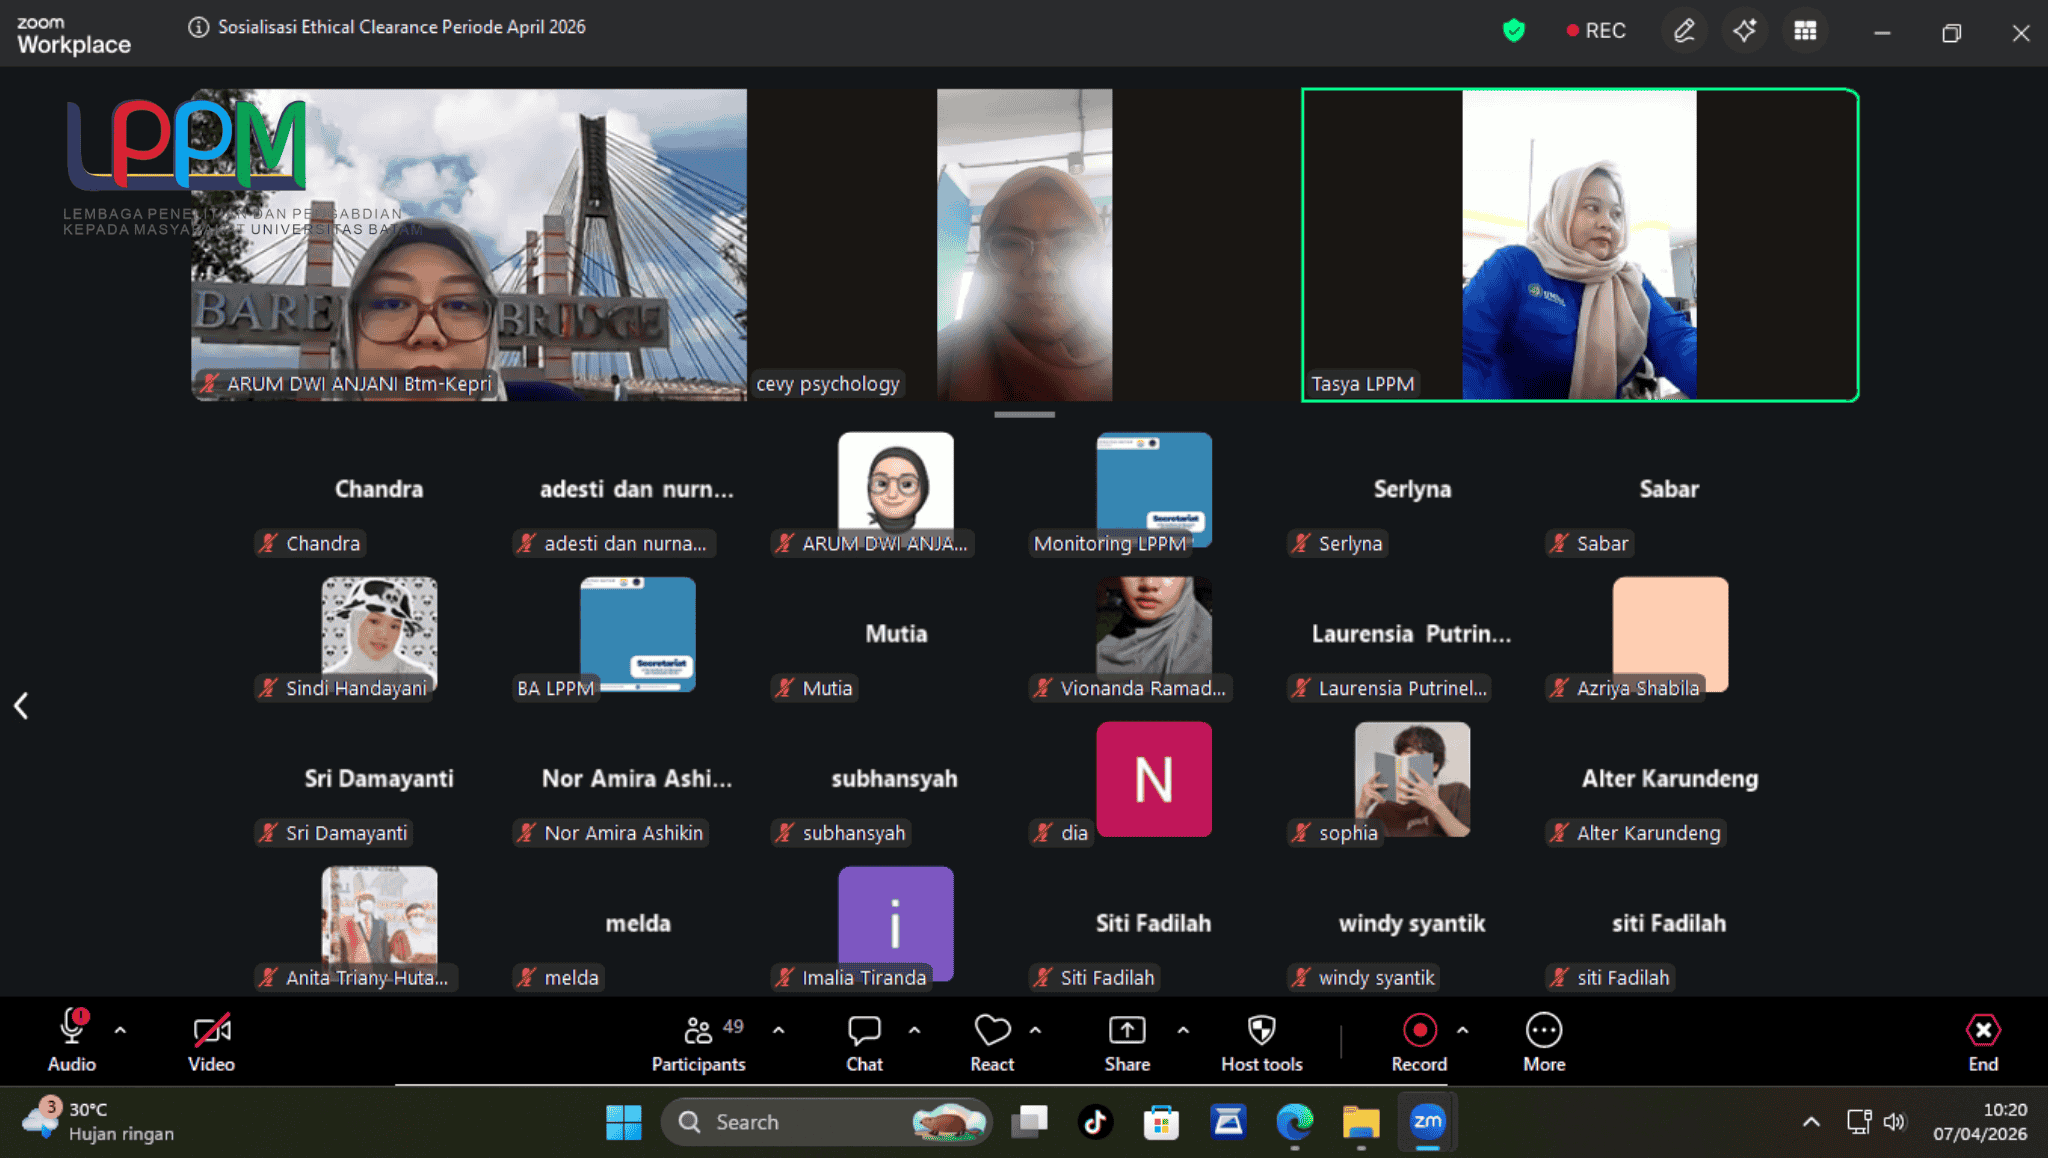This screenshot has height=1158, width=2048.
Task: Go to previous gallery page
Action: click(x=21, y=706)
